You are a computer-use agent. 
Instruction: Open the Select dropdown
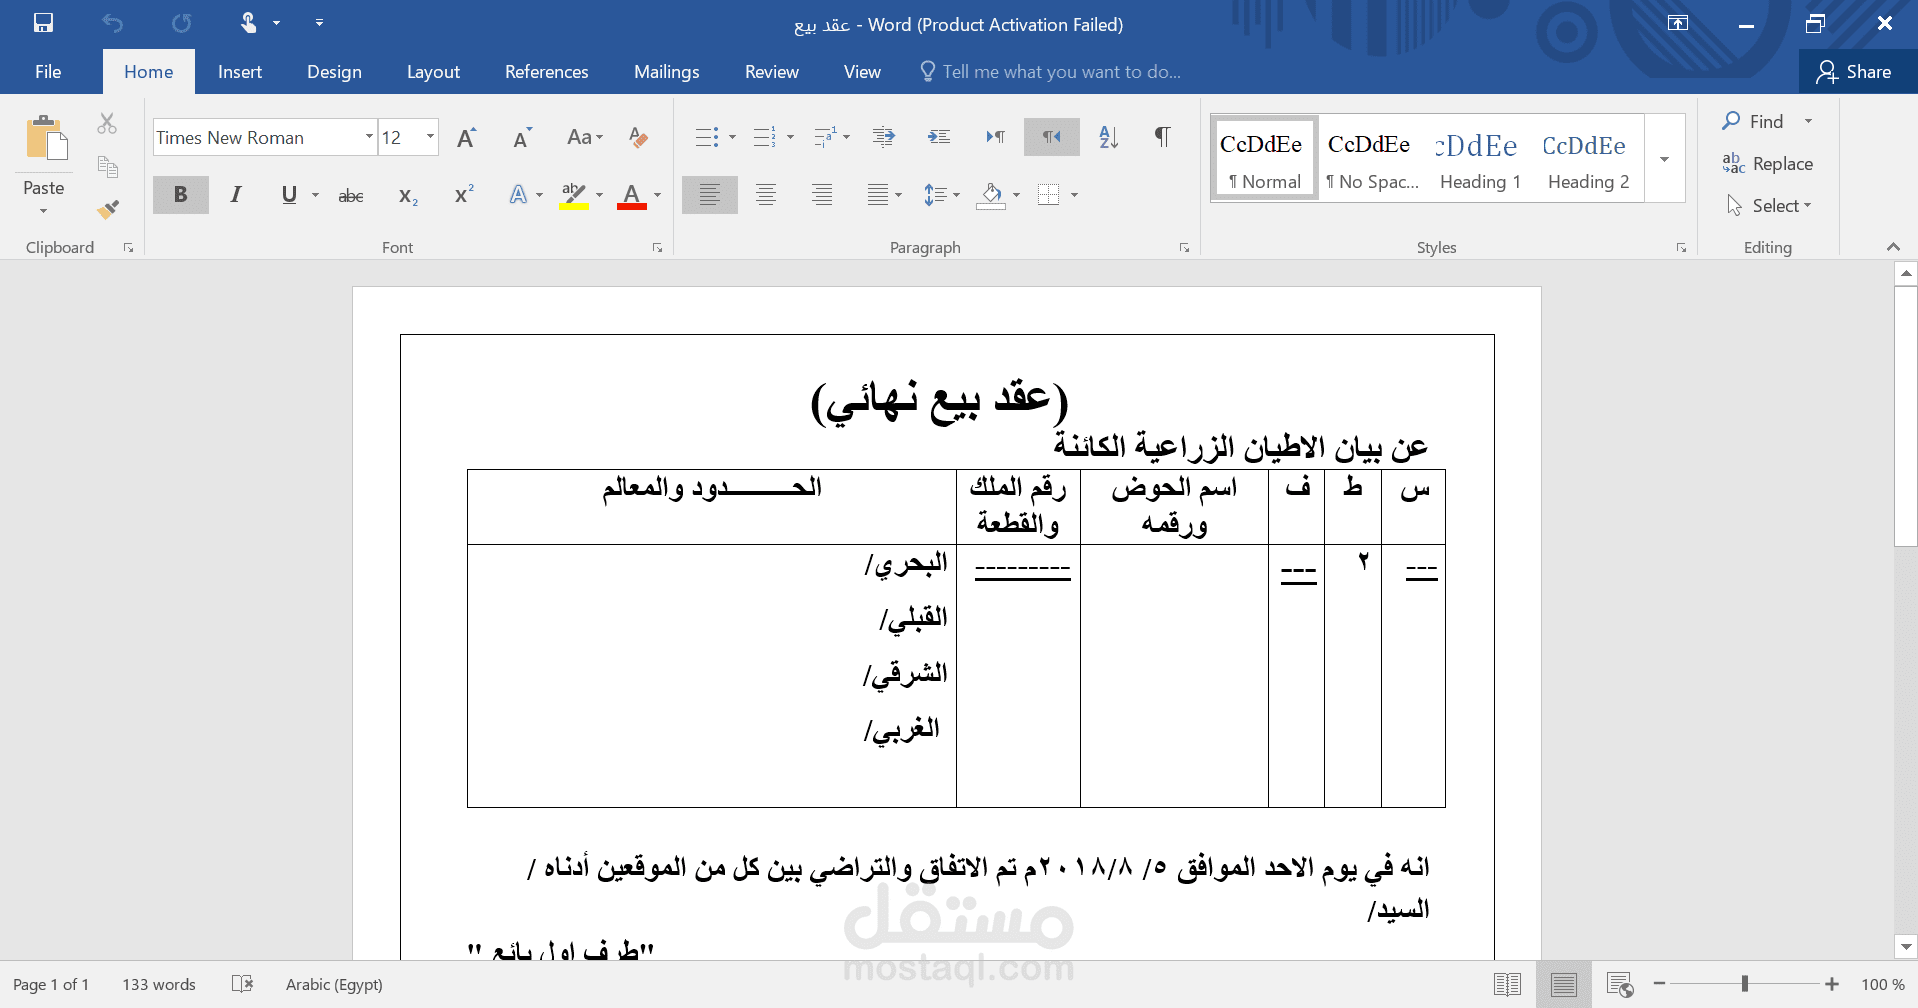tap(1770, 206)
